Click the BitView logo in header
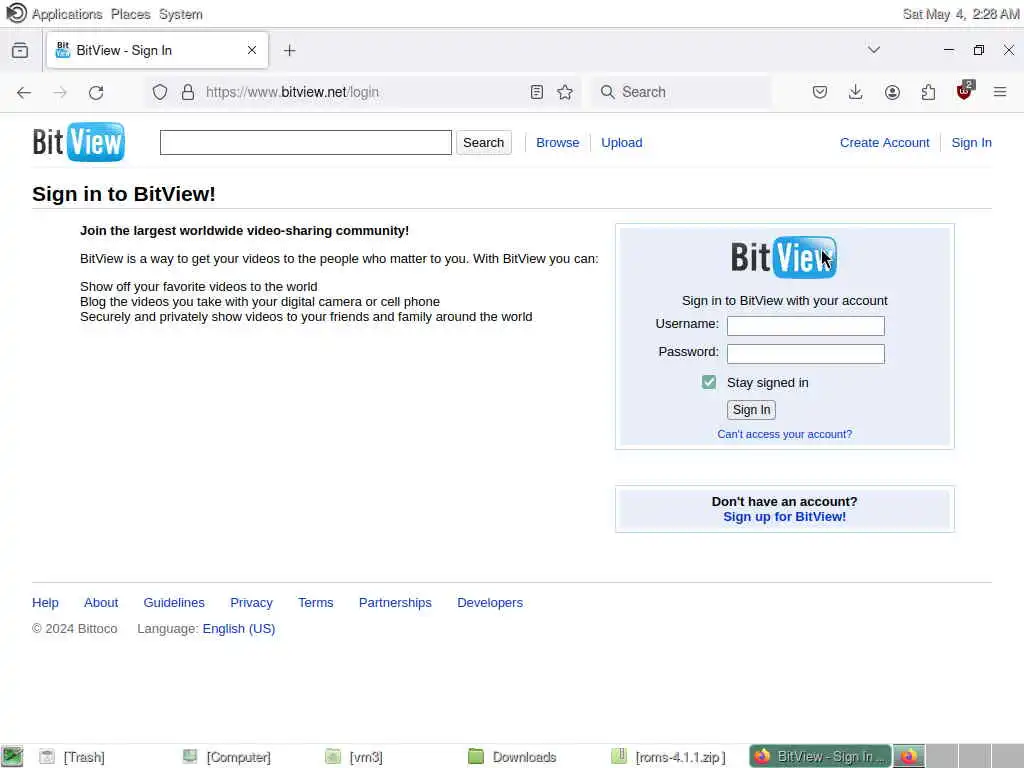 (x=78, y=142)
